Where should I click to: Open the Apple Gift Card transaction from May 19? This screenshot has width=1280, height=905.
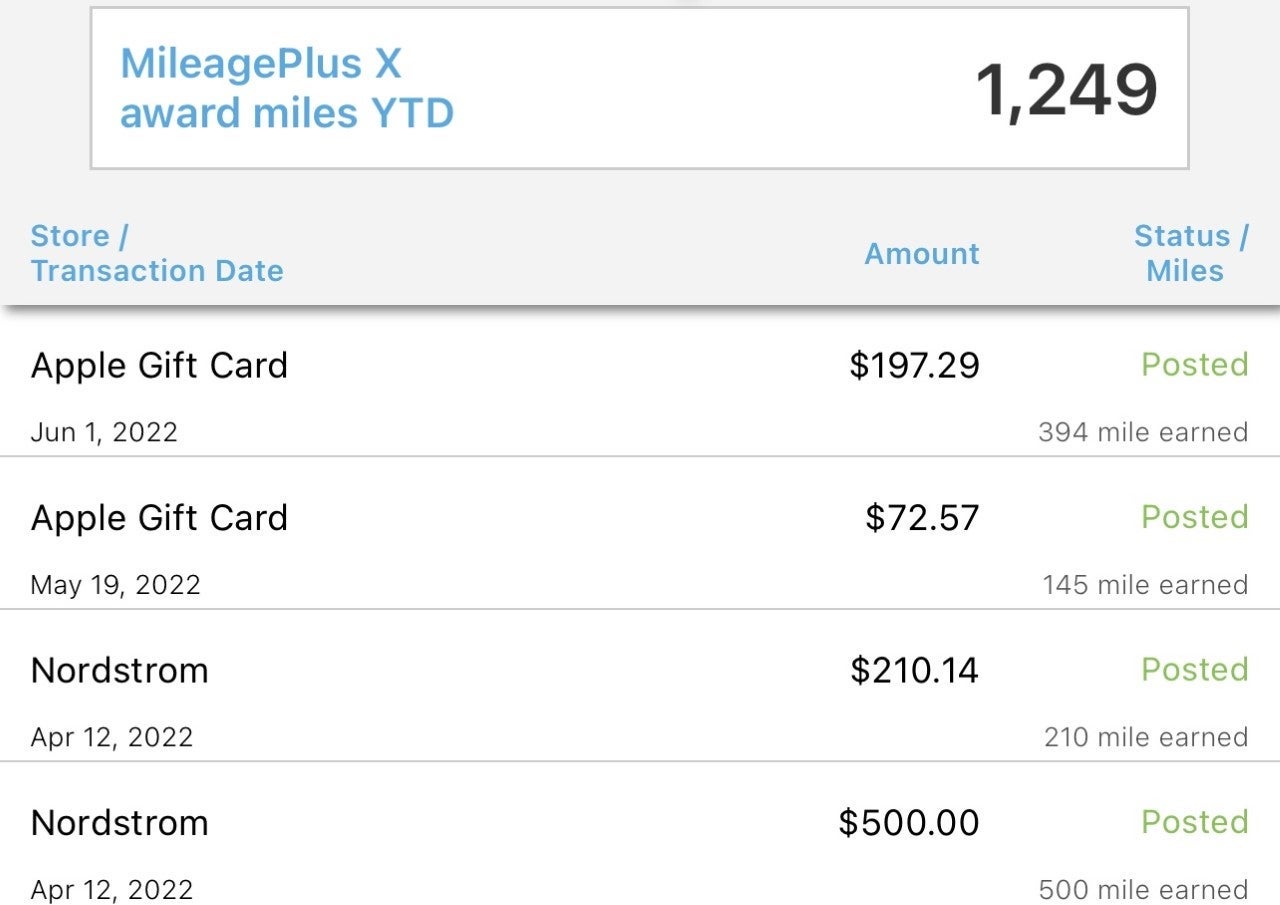pos(159,518)
